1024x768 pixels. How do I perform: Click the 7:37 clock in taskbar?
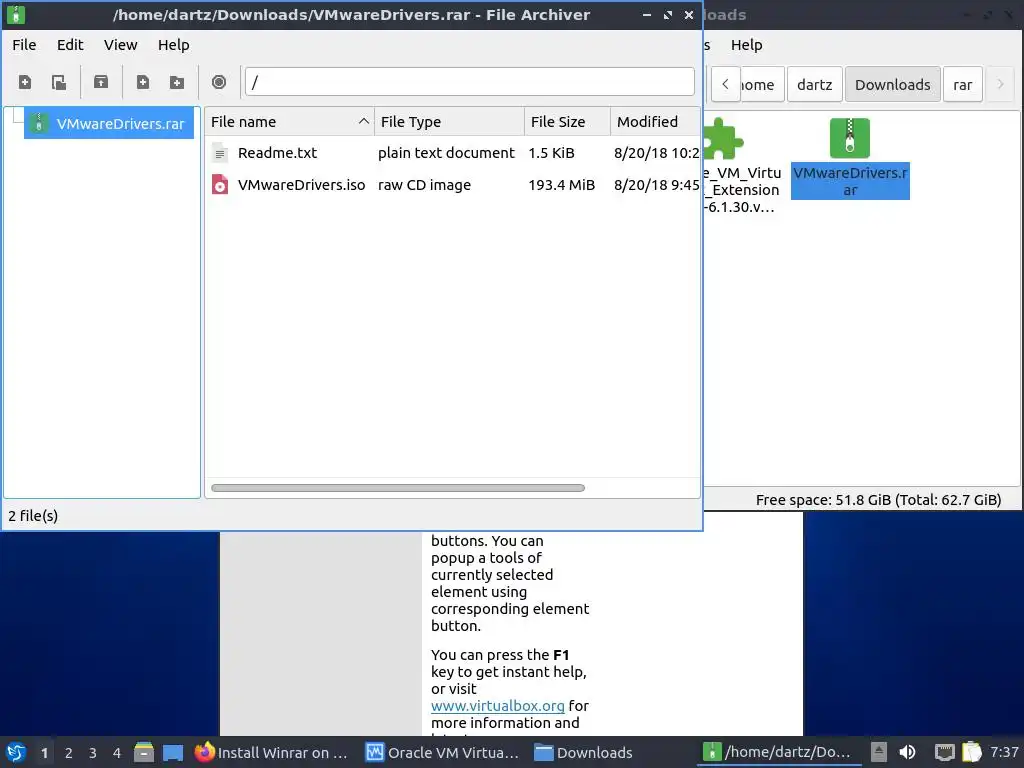click(1004, 752)
